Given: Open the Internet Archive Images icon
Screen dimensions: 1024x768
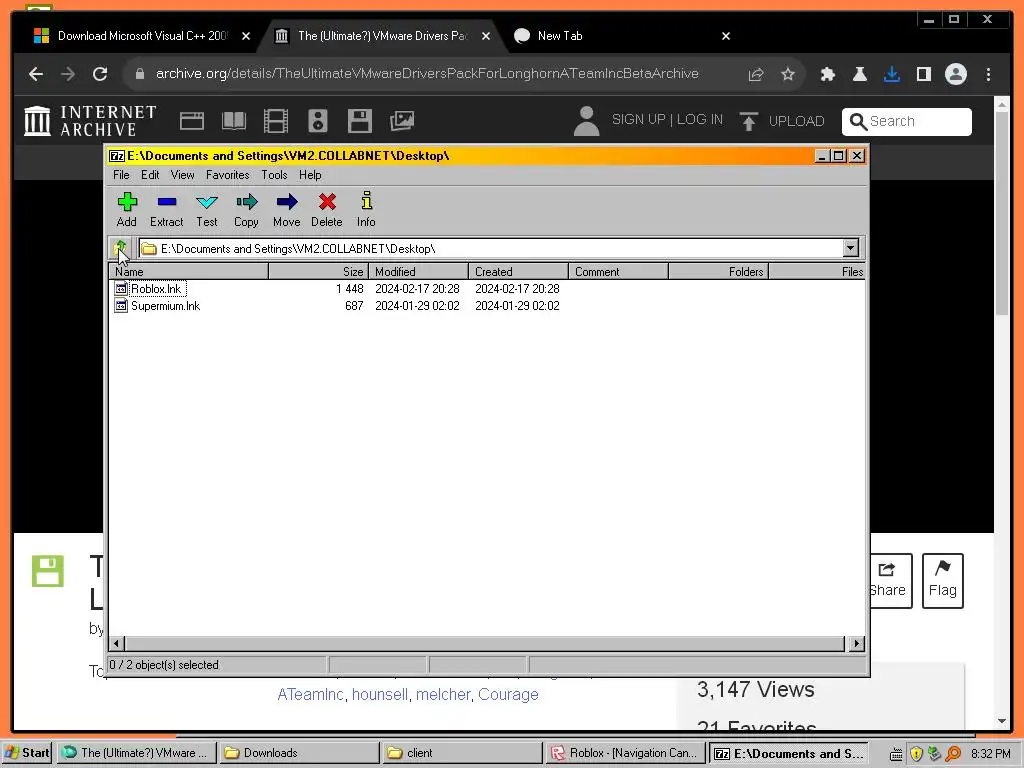Looking at the screenshot, I should pyautogui.click(x=402, y=121).
